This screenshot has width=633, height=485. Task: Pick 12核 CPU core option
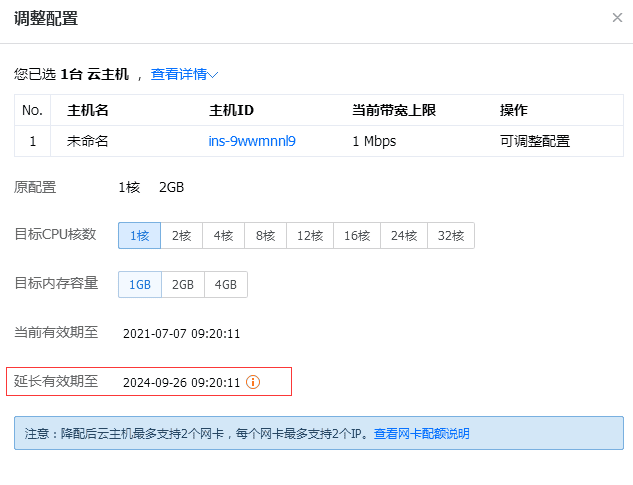(x=310, y=235)
